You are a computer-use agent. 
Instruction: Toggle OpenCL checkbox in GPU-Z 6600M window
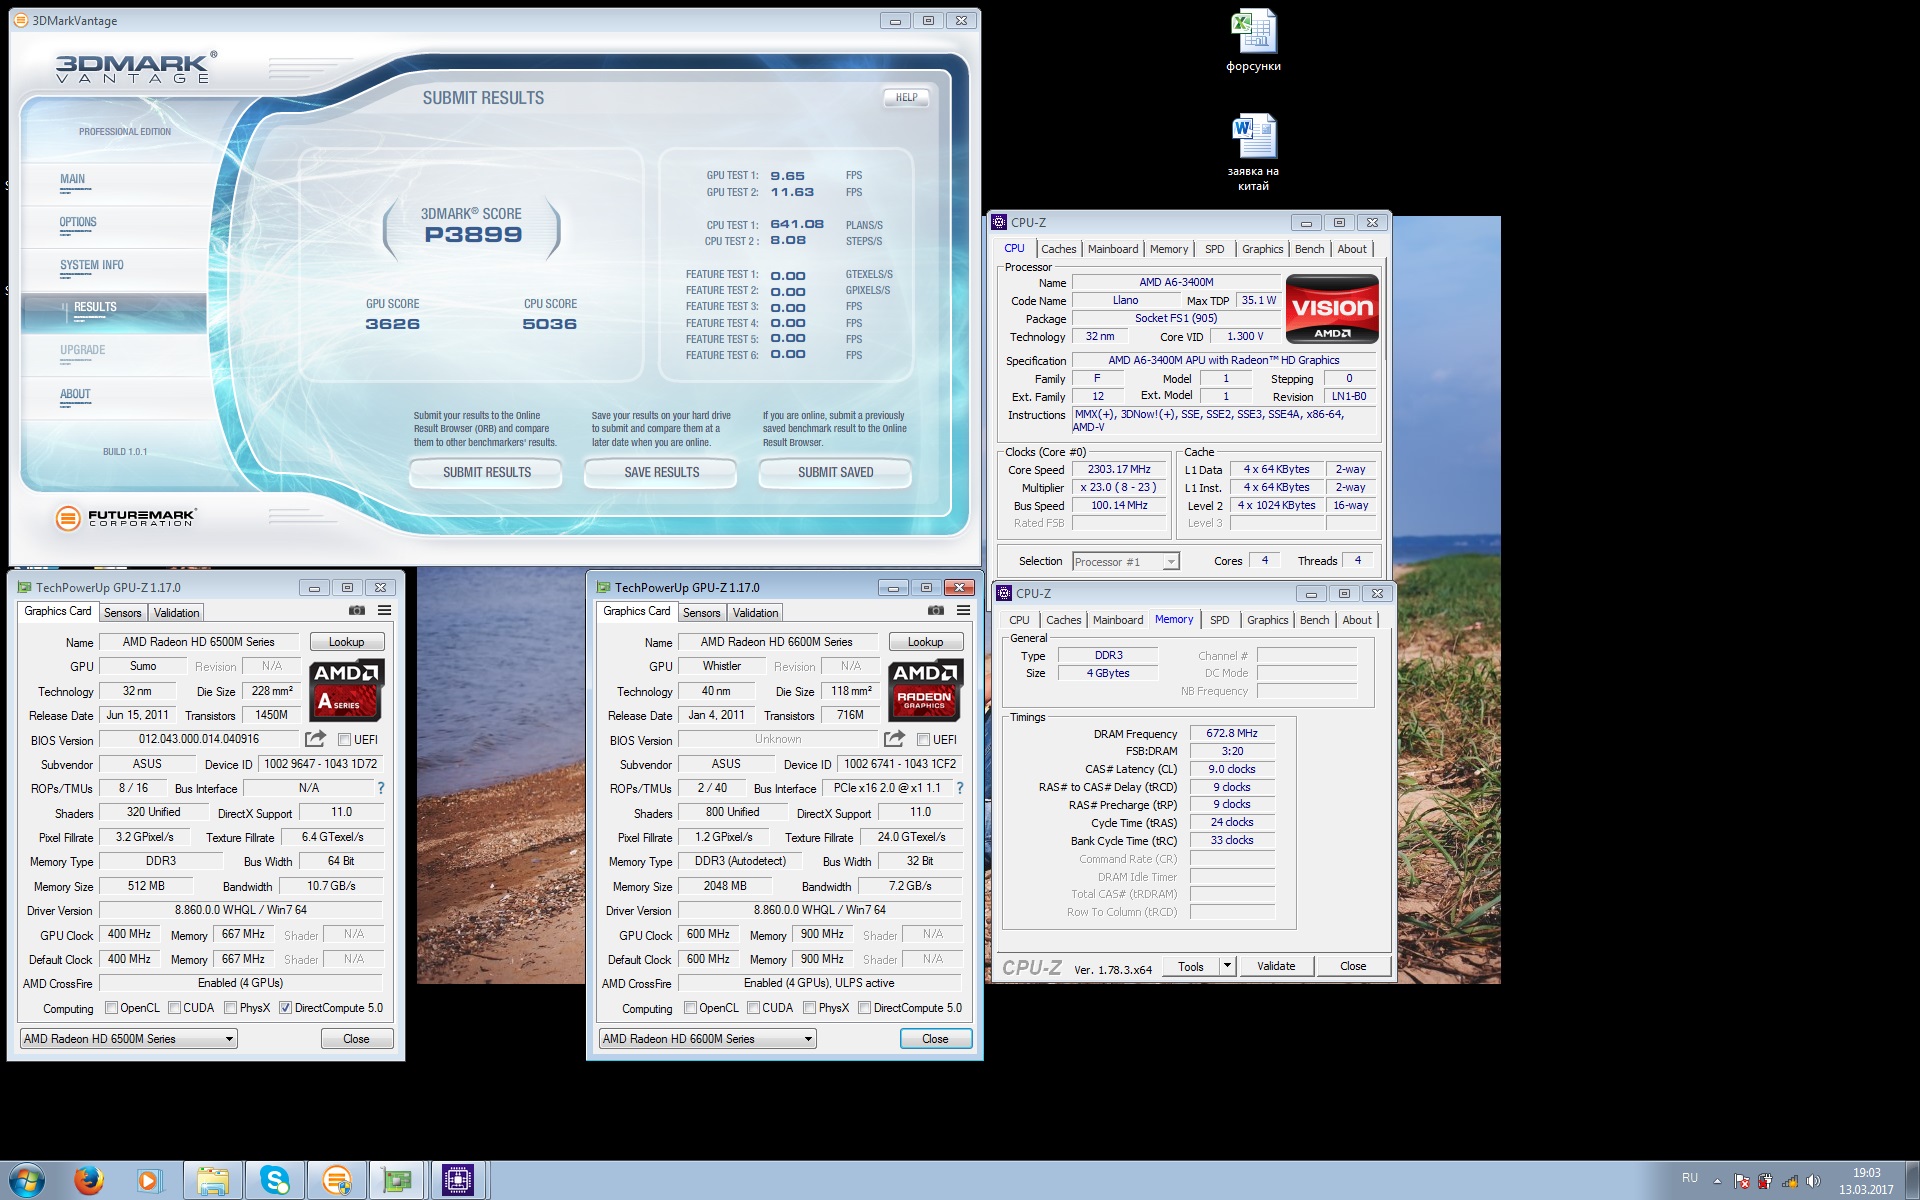[x=690, y=1008]
